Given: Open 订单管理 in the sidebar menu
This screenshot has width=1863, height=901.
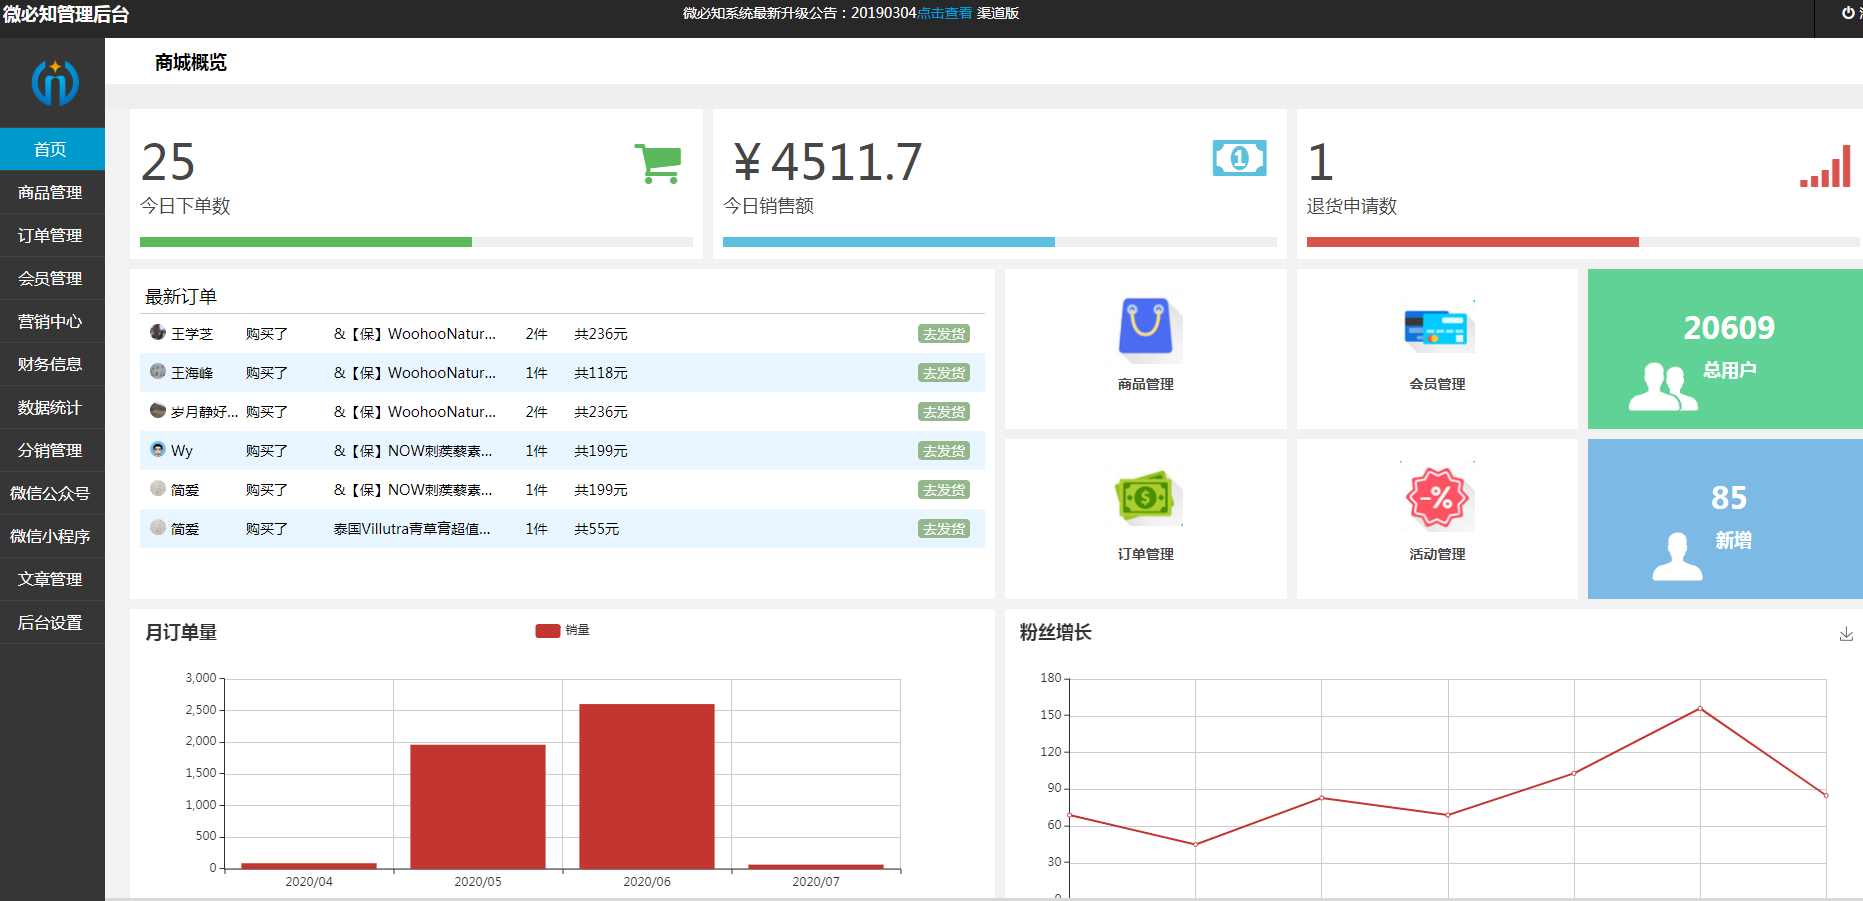Looking at the screenshot, I should [50, 235].
